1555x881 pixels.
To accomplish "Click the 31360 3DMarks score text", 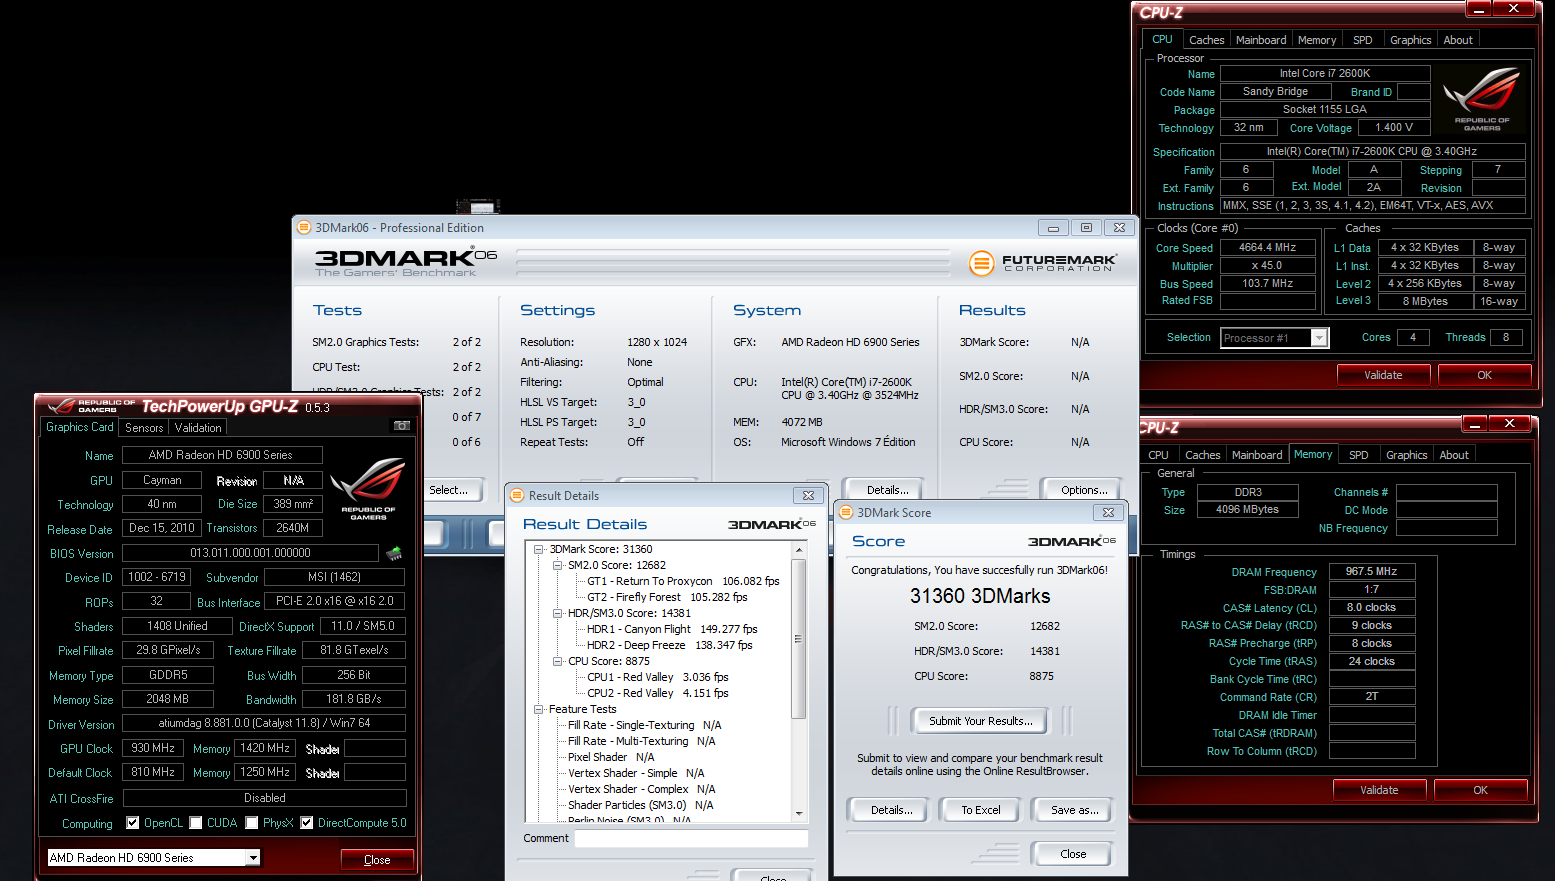I will pyautogui.click(x=980, y=596).
